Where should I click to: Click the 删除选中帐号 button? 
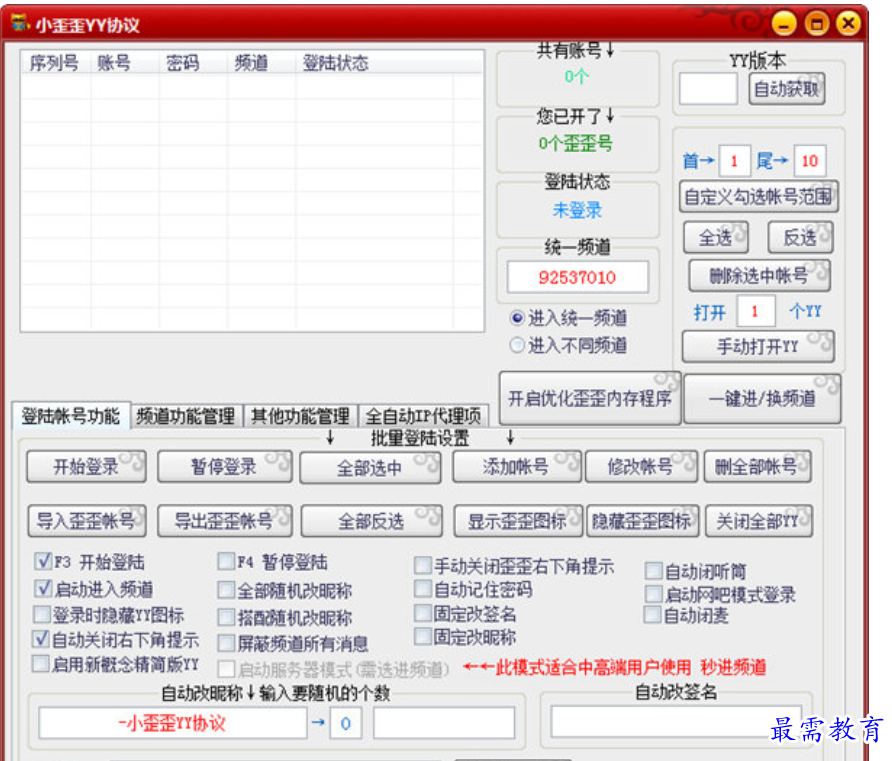(759, 276)
